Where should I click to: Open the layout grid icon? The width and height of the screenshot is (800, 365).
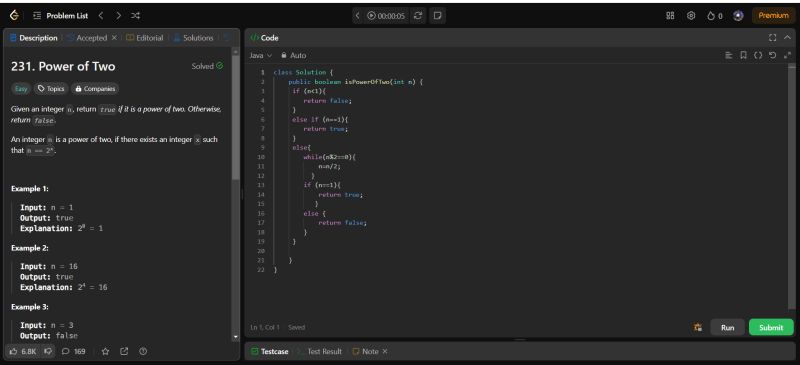point(670,16)
